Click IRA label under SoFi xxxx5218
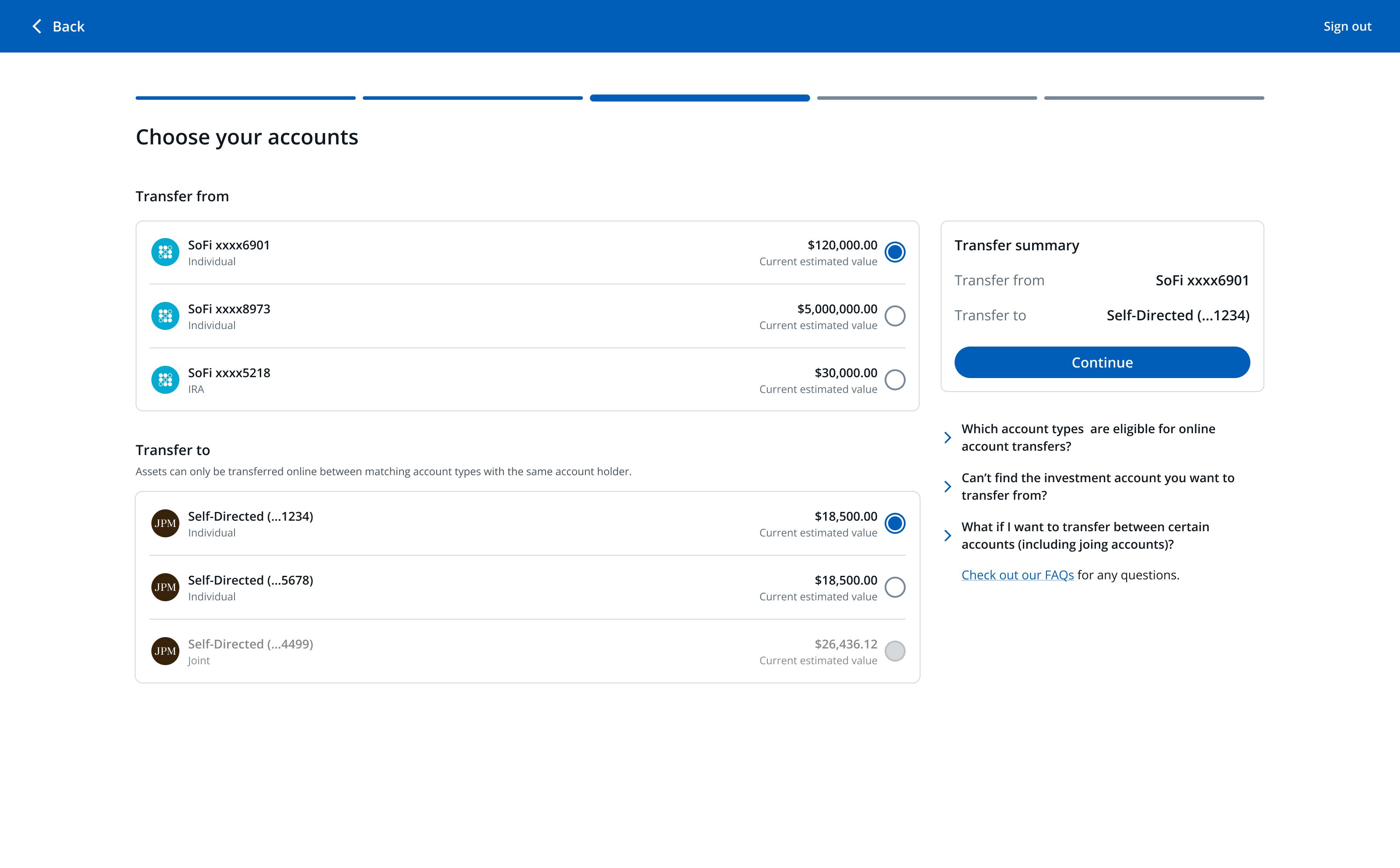1400x868 pixels. (196, 389)
